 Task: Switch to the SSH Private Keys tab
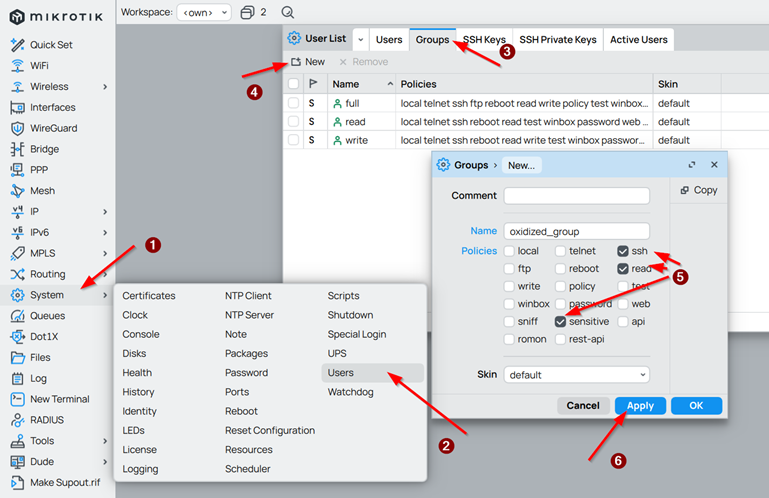coord(558,40)
